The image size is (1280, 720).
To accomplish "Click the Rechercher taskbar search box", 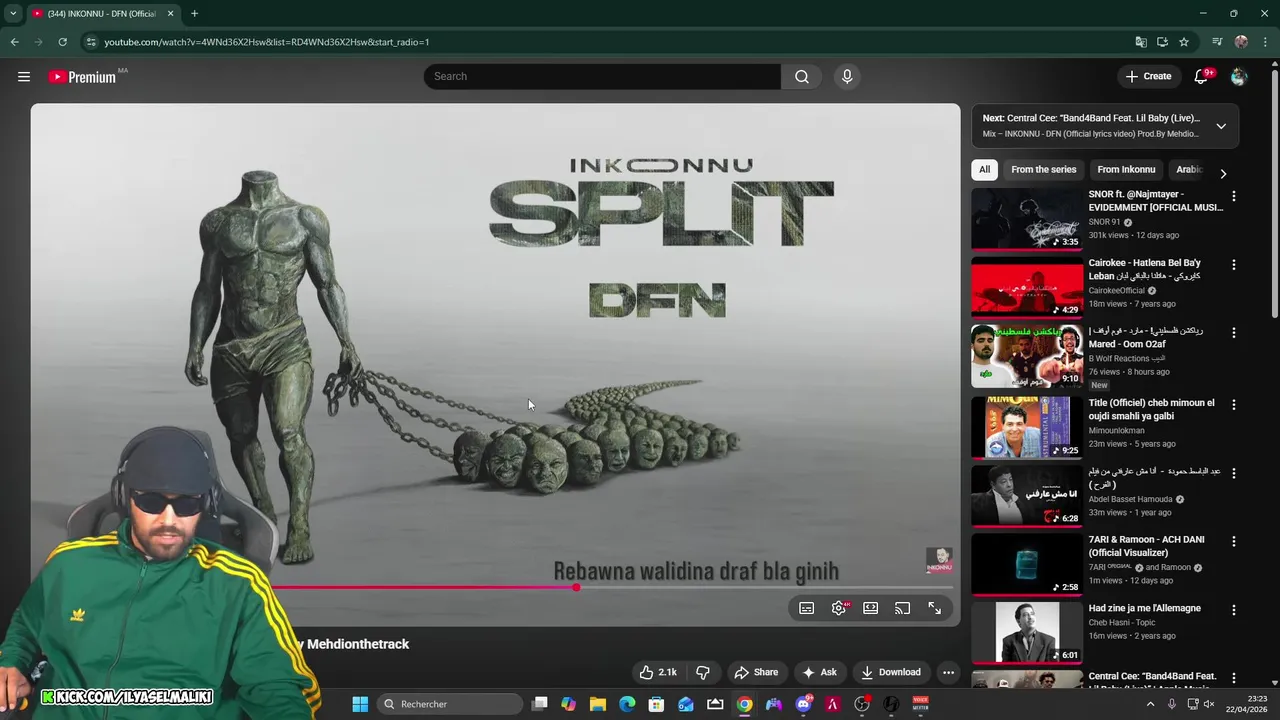I will click(450, 704).
